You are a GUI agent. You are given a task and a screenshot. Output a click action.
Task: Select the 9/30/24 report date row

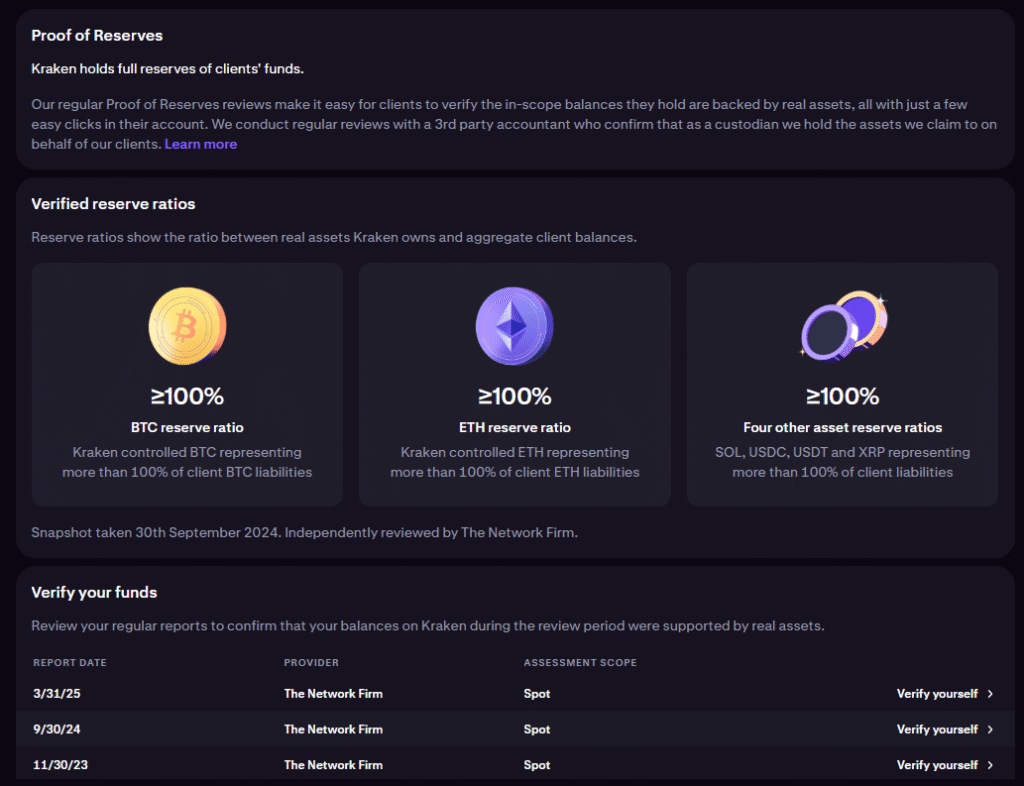click(x=55, y=729)
